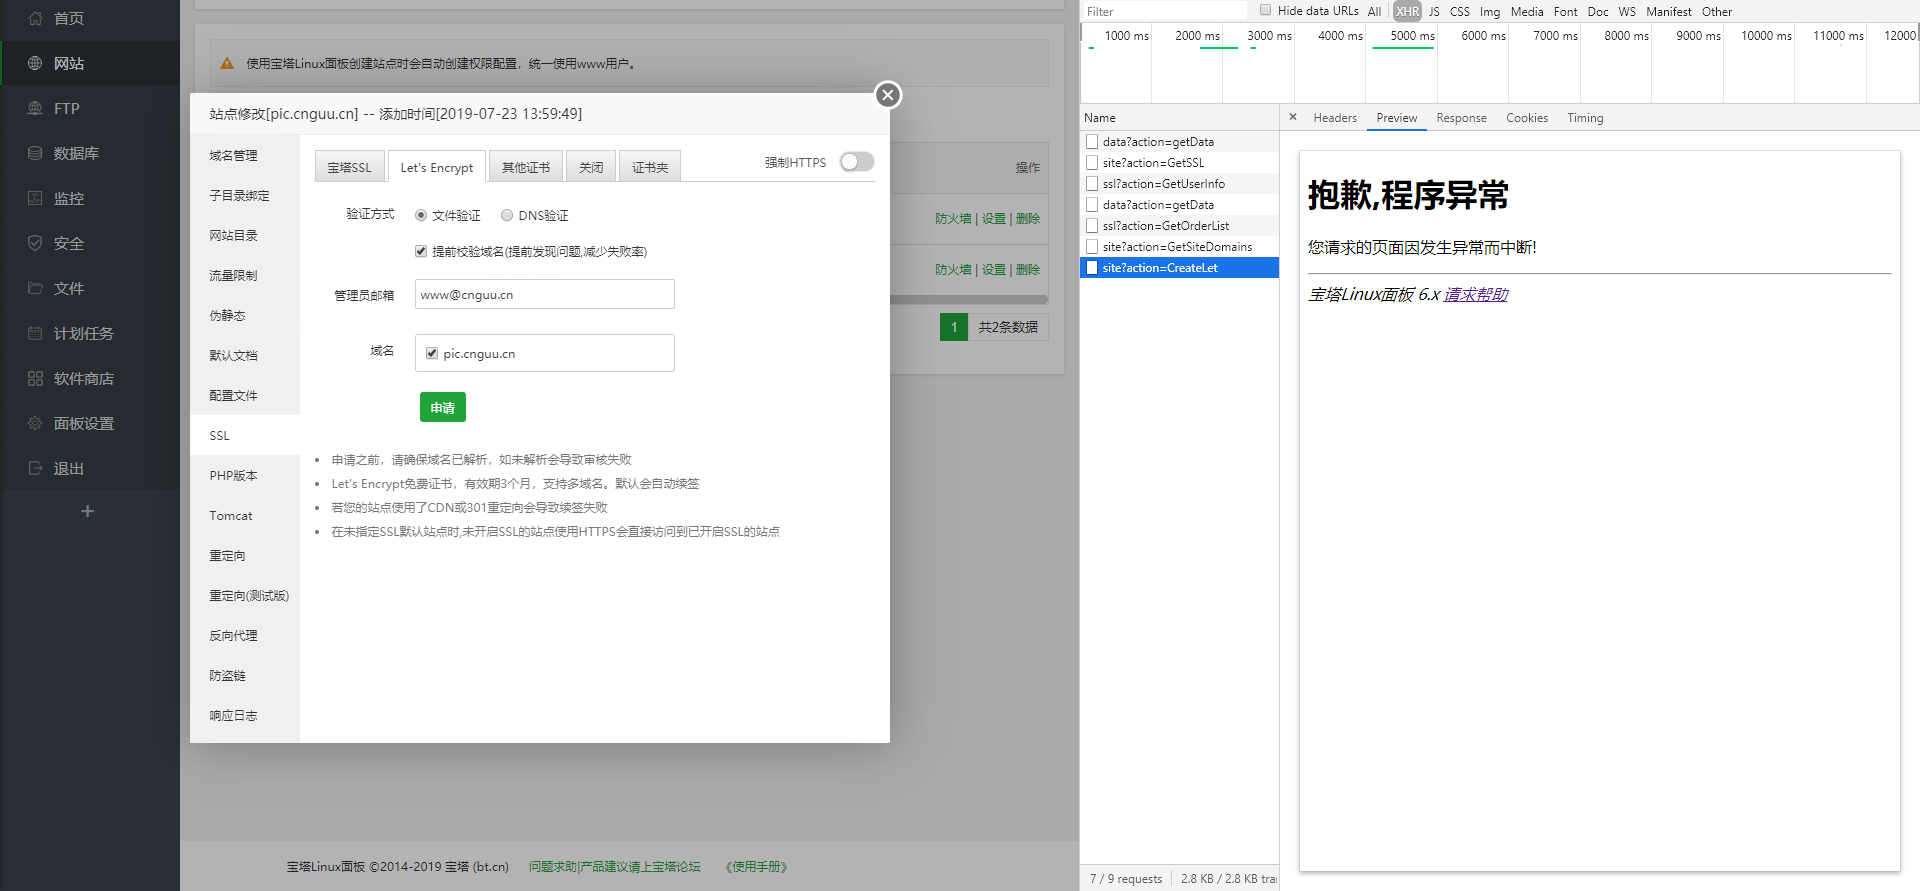Open 域名管理 in dialog menu
This screenshot has height=891, width=1920.
[245, 155]
